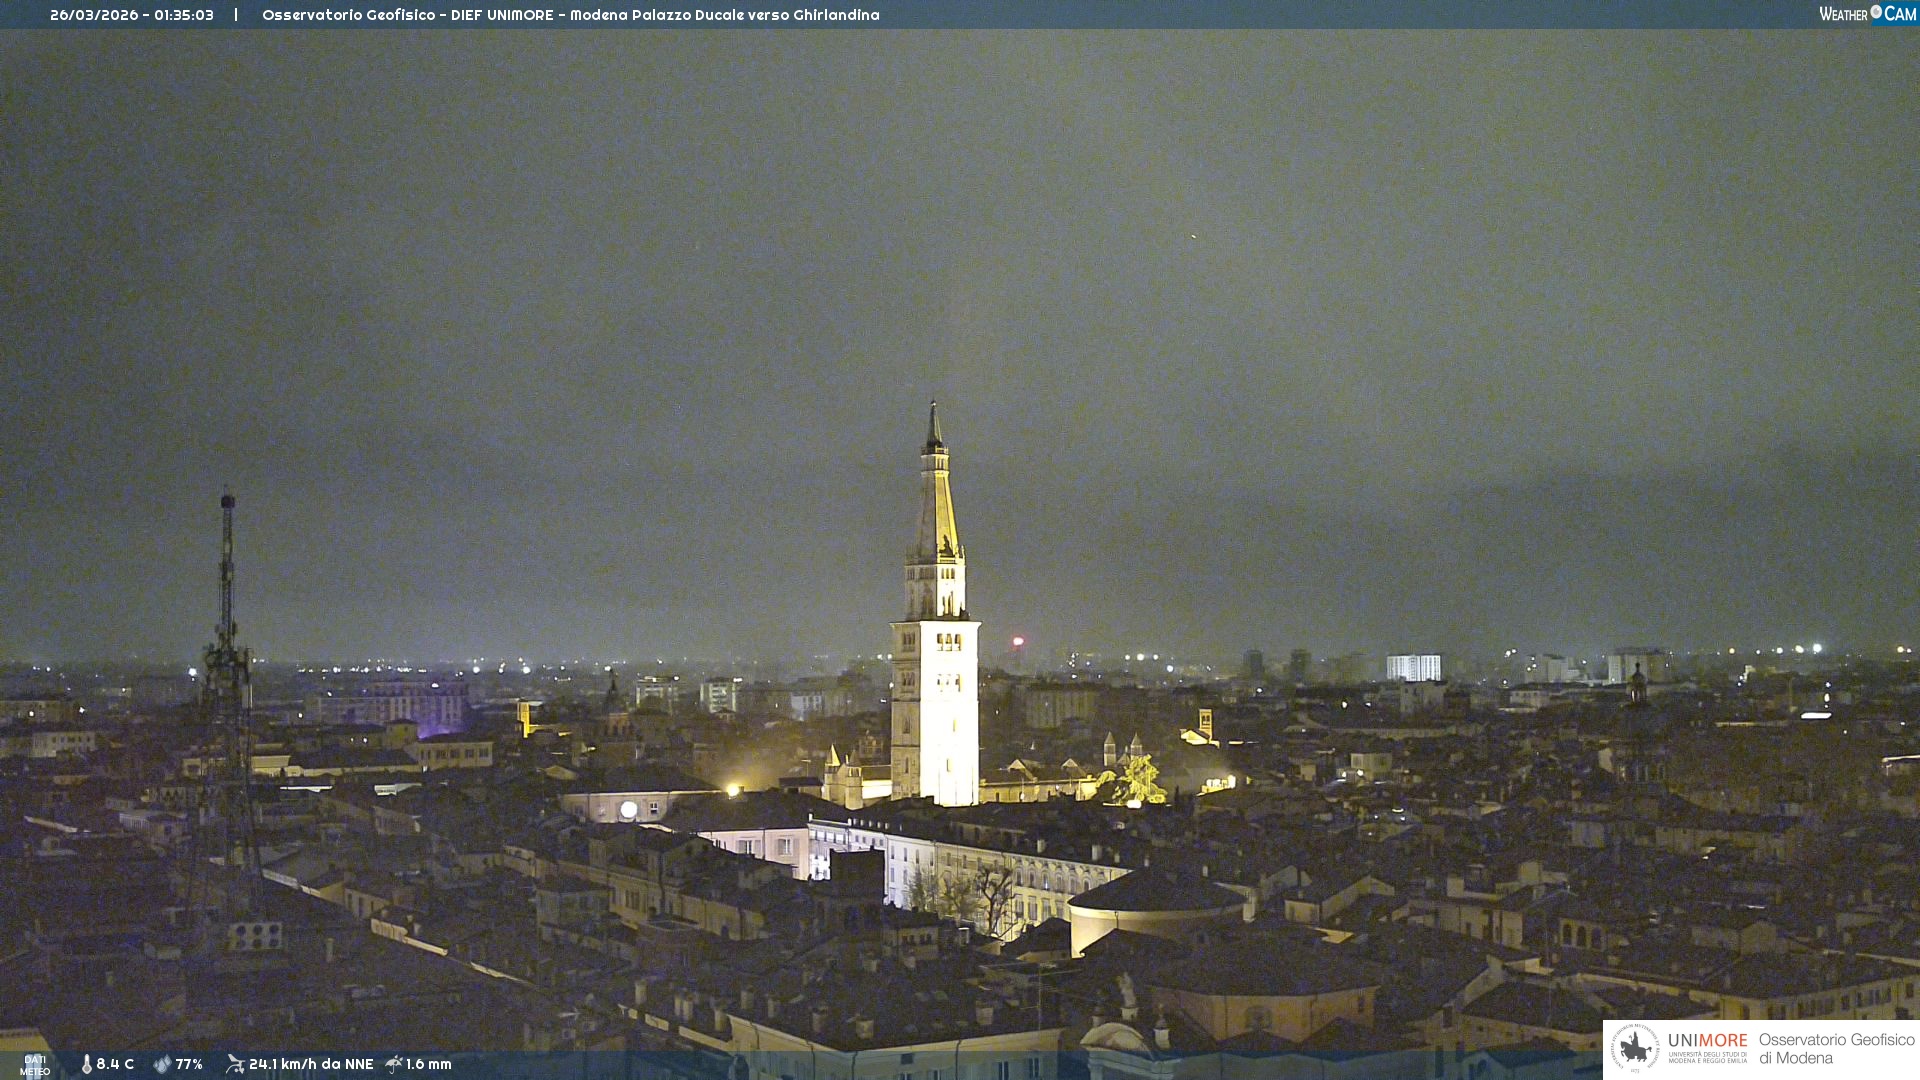Click the thermometer temperature icon

point(87,1065)
